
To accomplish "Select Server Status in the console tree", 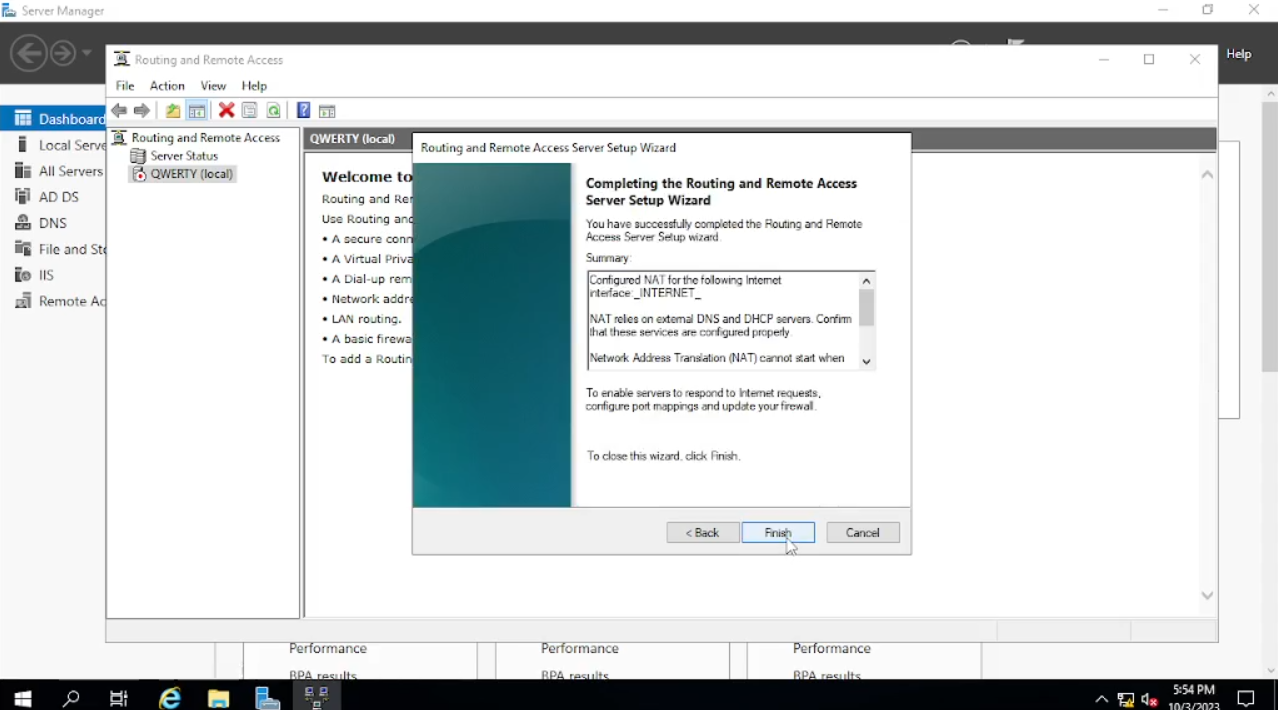I will (183, 156).
